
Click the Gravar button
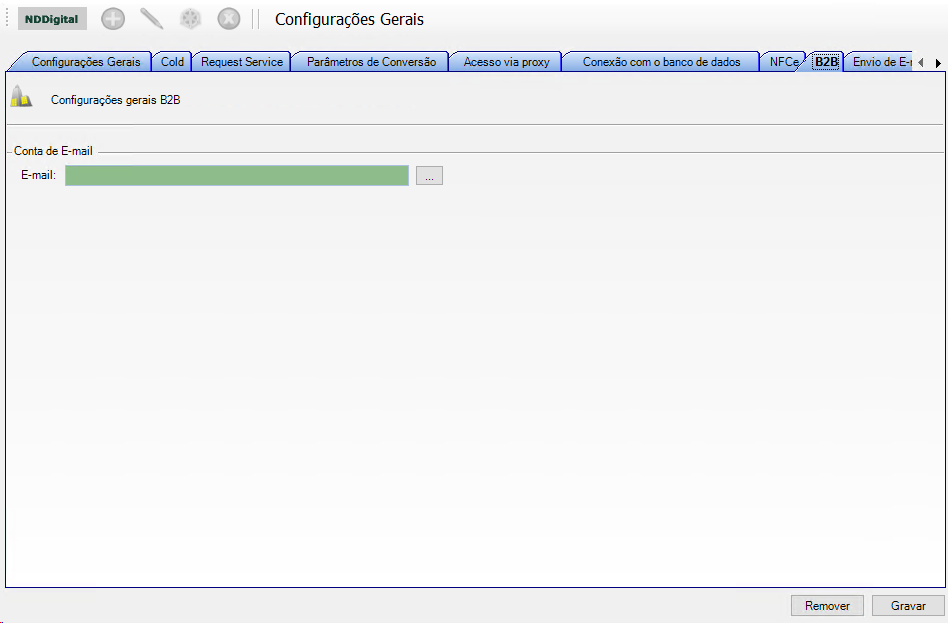[x=908, y=605]
